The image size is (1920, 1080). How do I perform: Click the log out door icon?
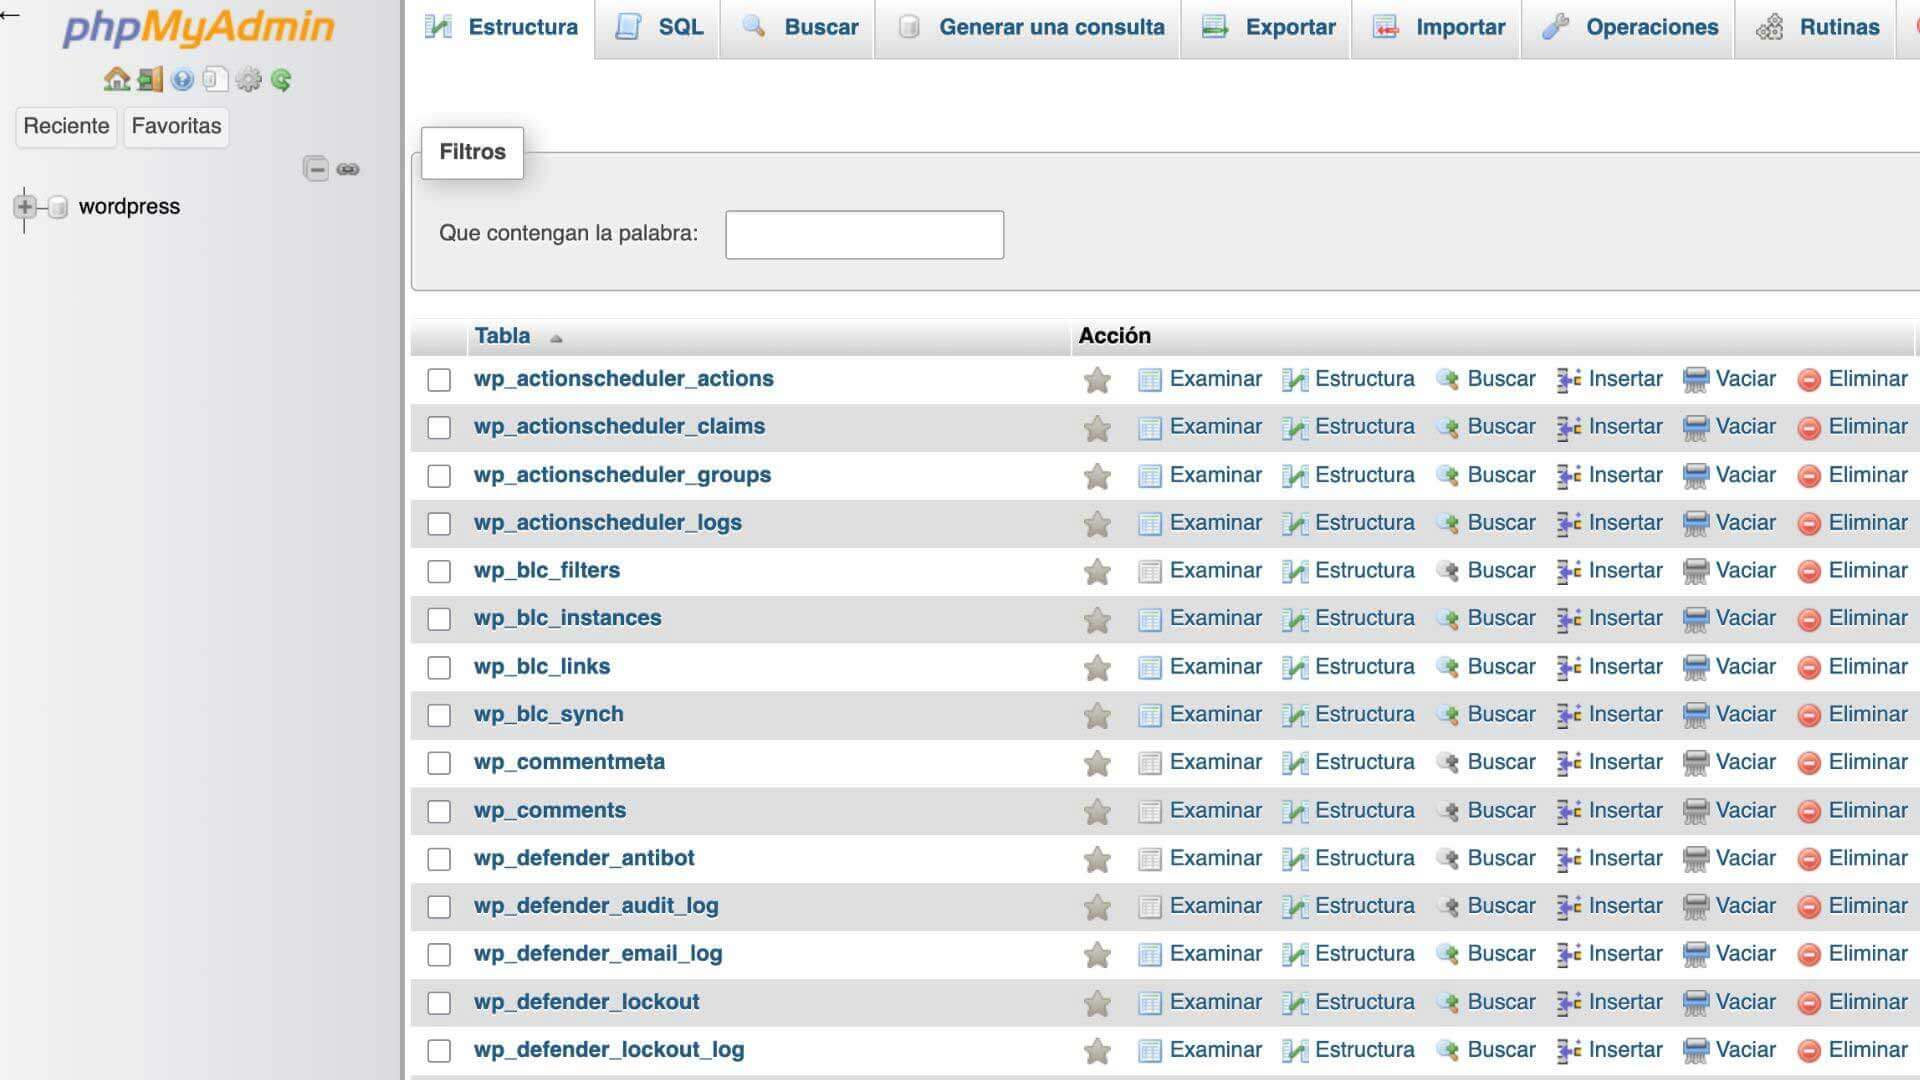pyautogui.click(x=150, y=79)
